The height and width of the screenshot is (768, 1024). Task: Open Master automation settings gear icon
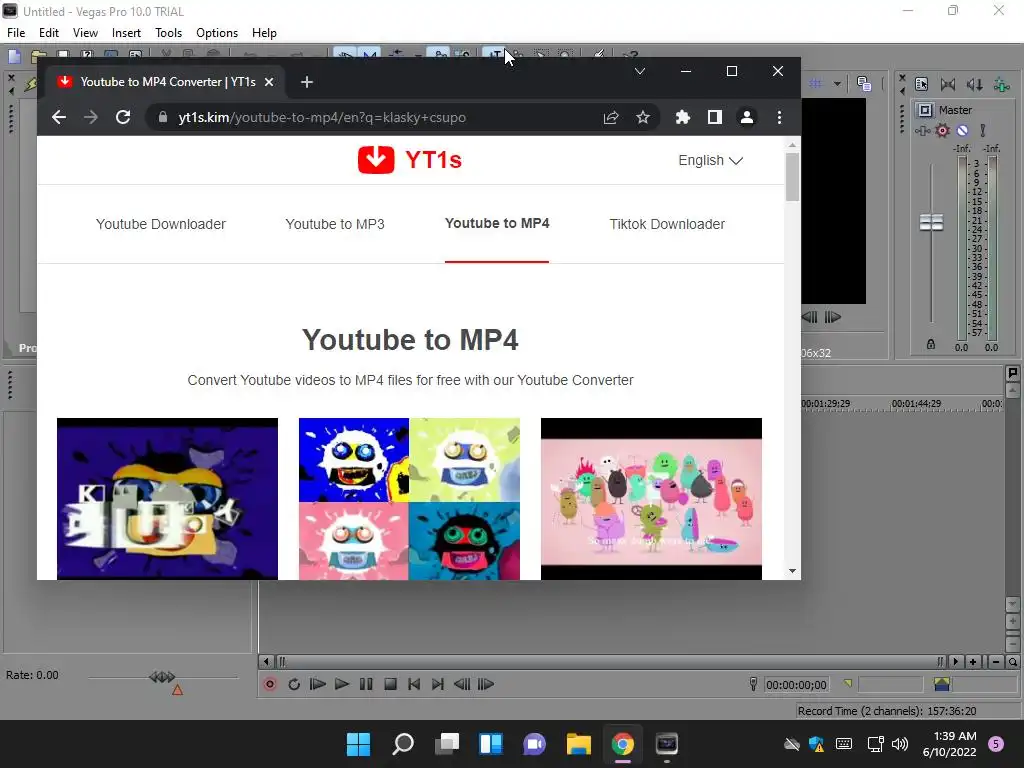point(942,131)
